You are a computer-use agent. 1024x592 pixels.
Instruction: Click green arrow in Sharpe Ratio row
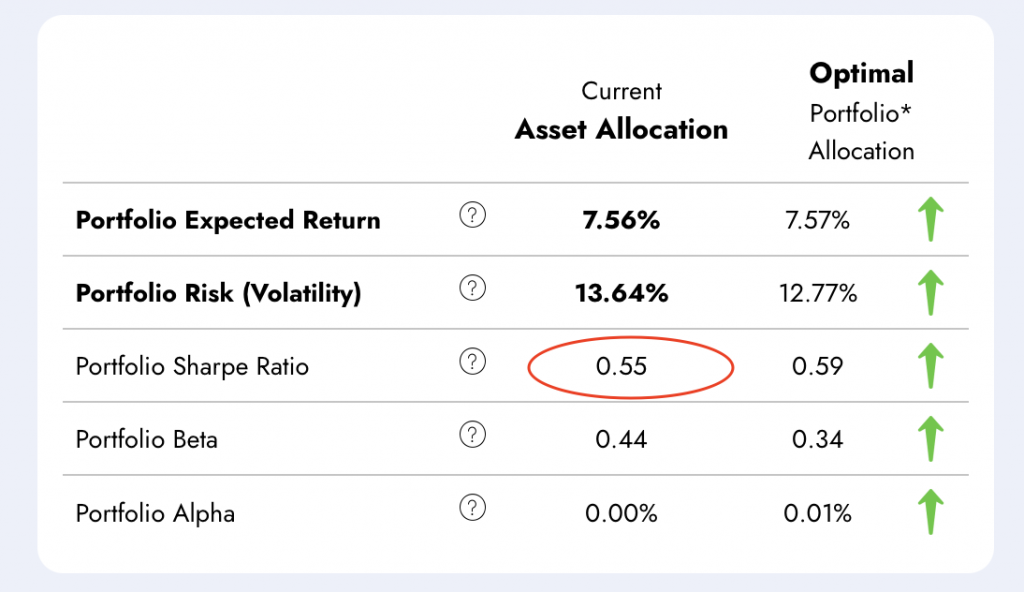coord(931,366)
